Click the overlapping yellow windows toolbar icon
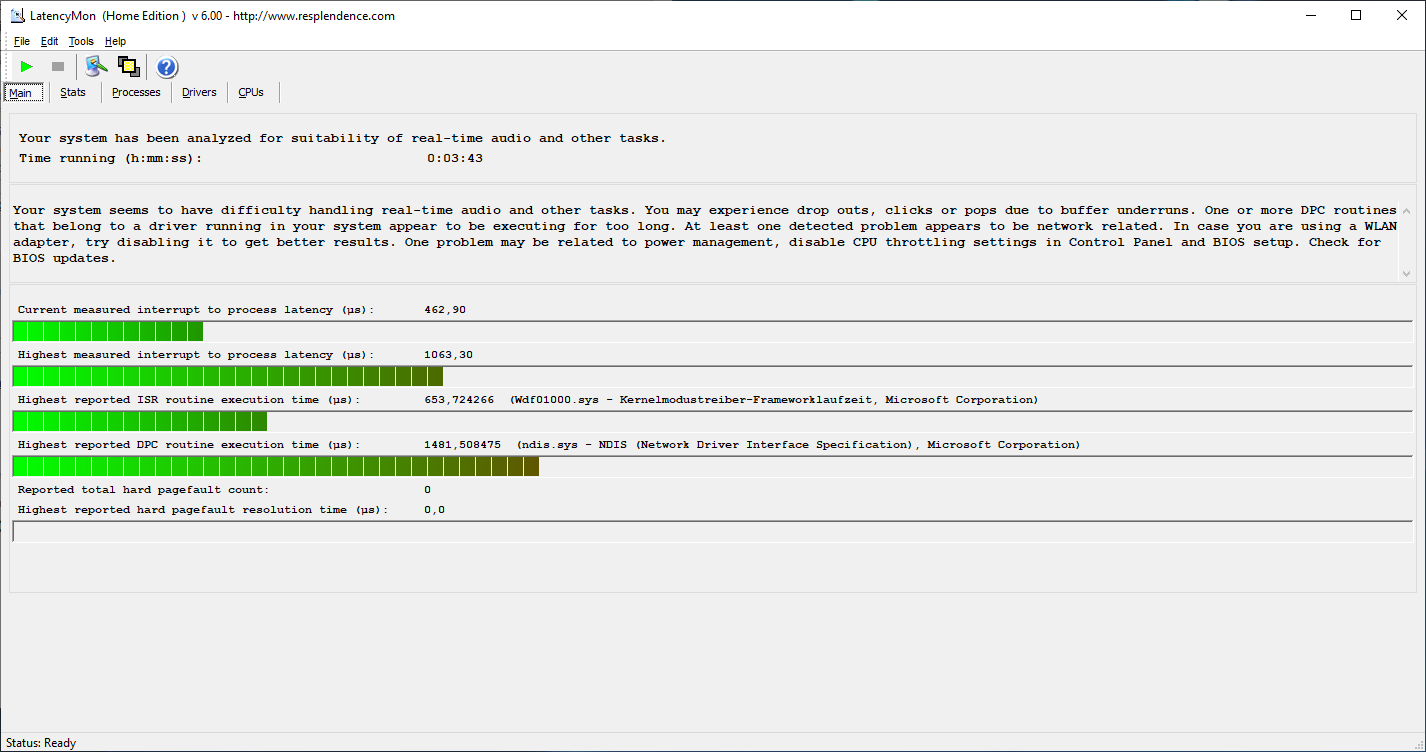 point(128,67)
